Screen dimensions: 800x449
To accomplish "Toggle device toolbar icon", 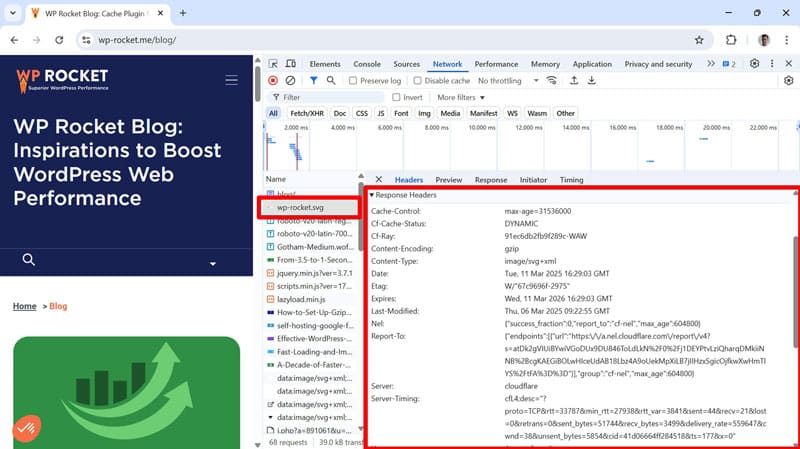I will (291, 64).
